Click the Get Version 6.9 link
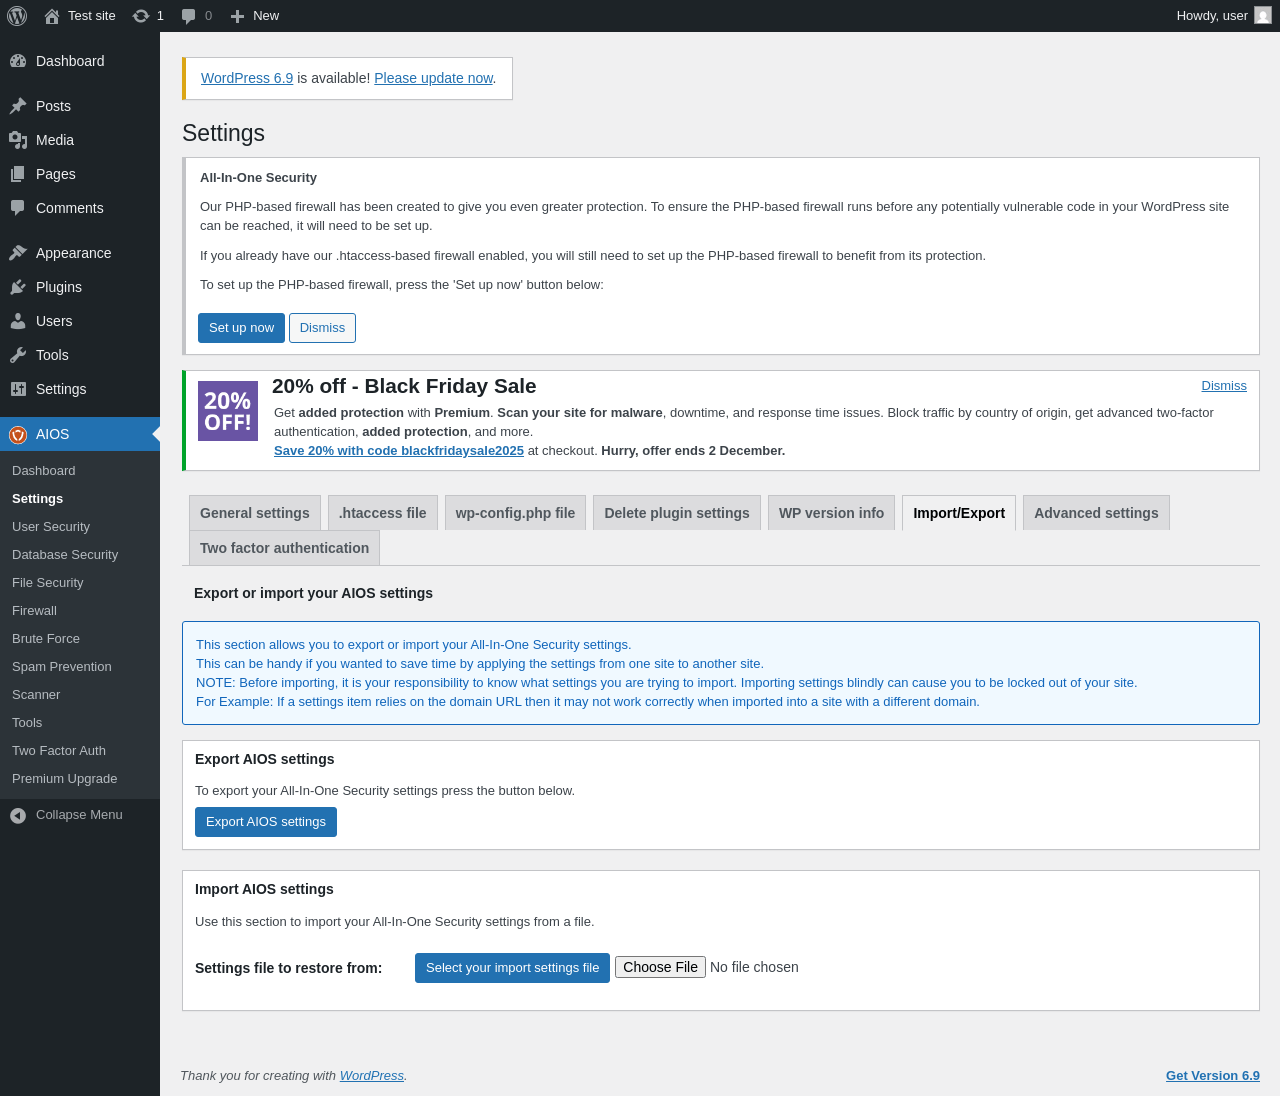 pos(1213,1076)
